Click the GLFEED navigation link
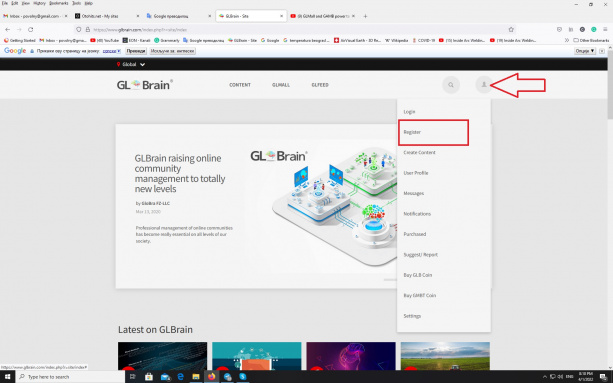The width and height of the screenshot is (613, 383). 320,85
